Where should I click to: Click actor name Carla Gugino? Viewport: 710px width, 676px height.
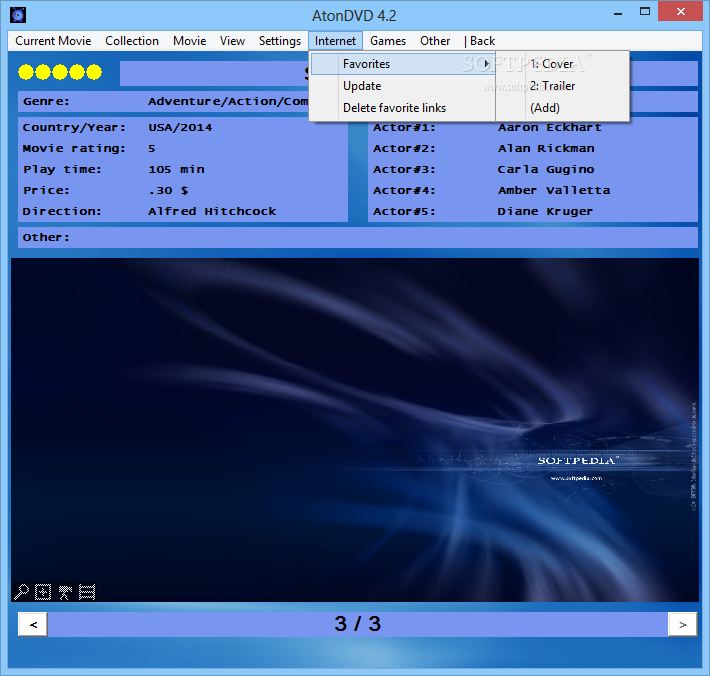pos(546,169)
